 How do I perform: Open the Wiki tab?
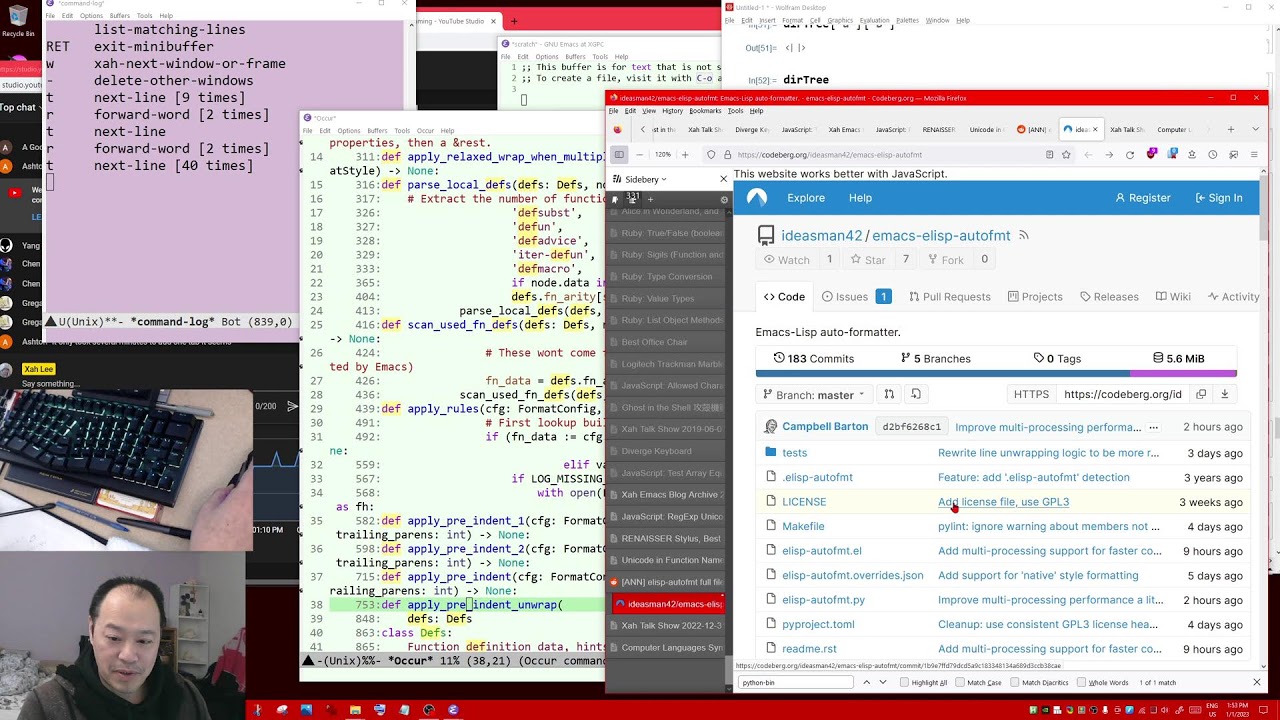point(1173,296)
